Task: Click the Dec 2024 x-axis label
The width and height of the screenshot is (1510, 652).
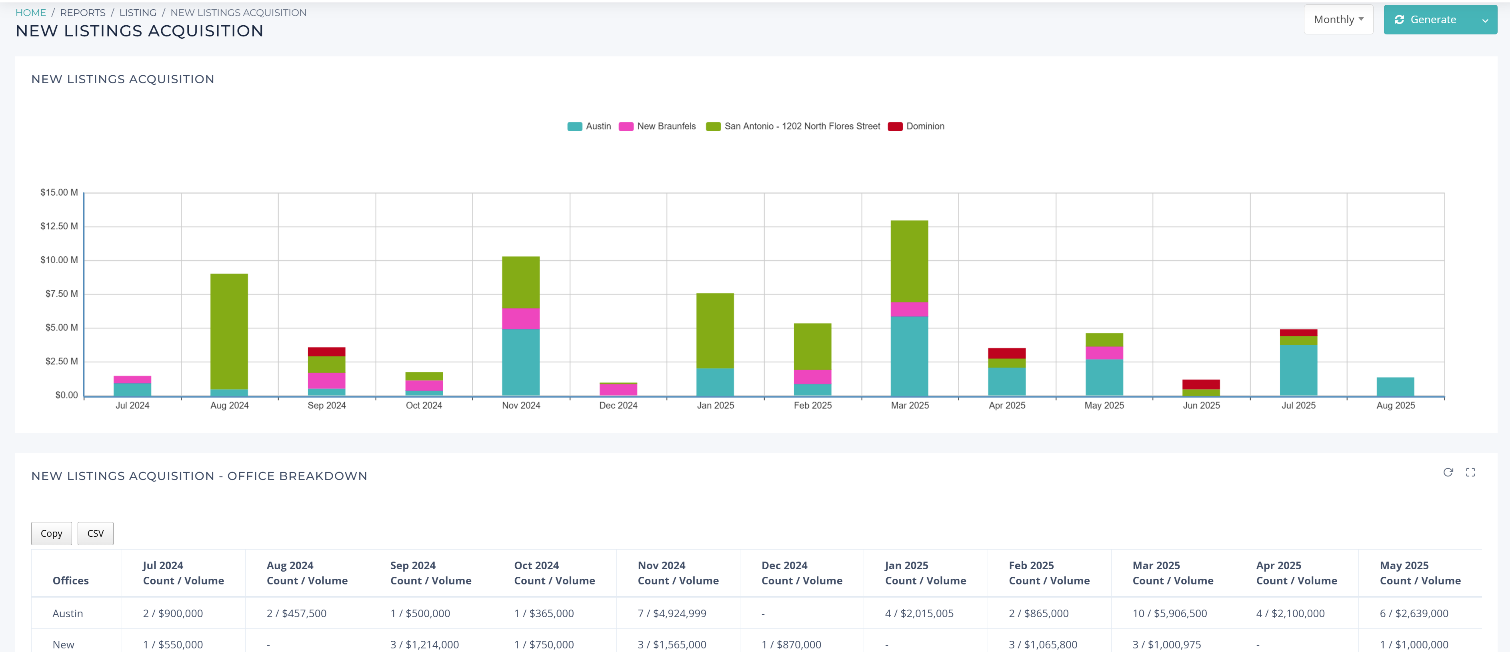Action: [x=618, y=406]
